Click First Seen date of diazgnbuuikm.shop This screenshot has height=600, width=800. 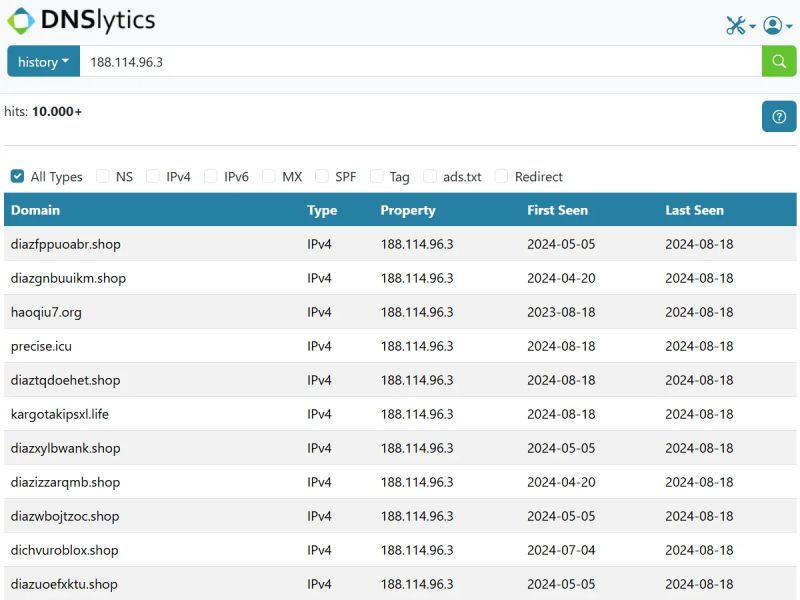pyautogui.click(x=561, y=278)
